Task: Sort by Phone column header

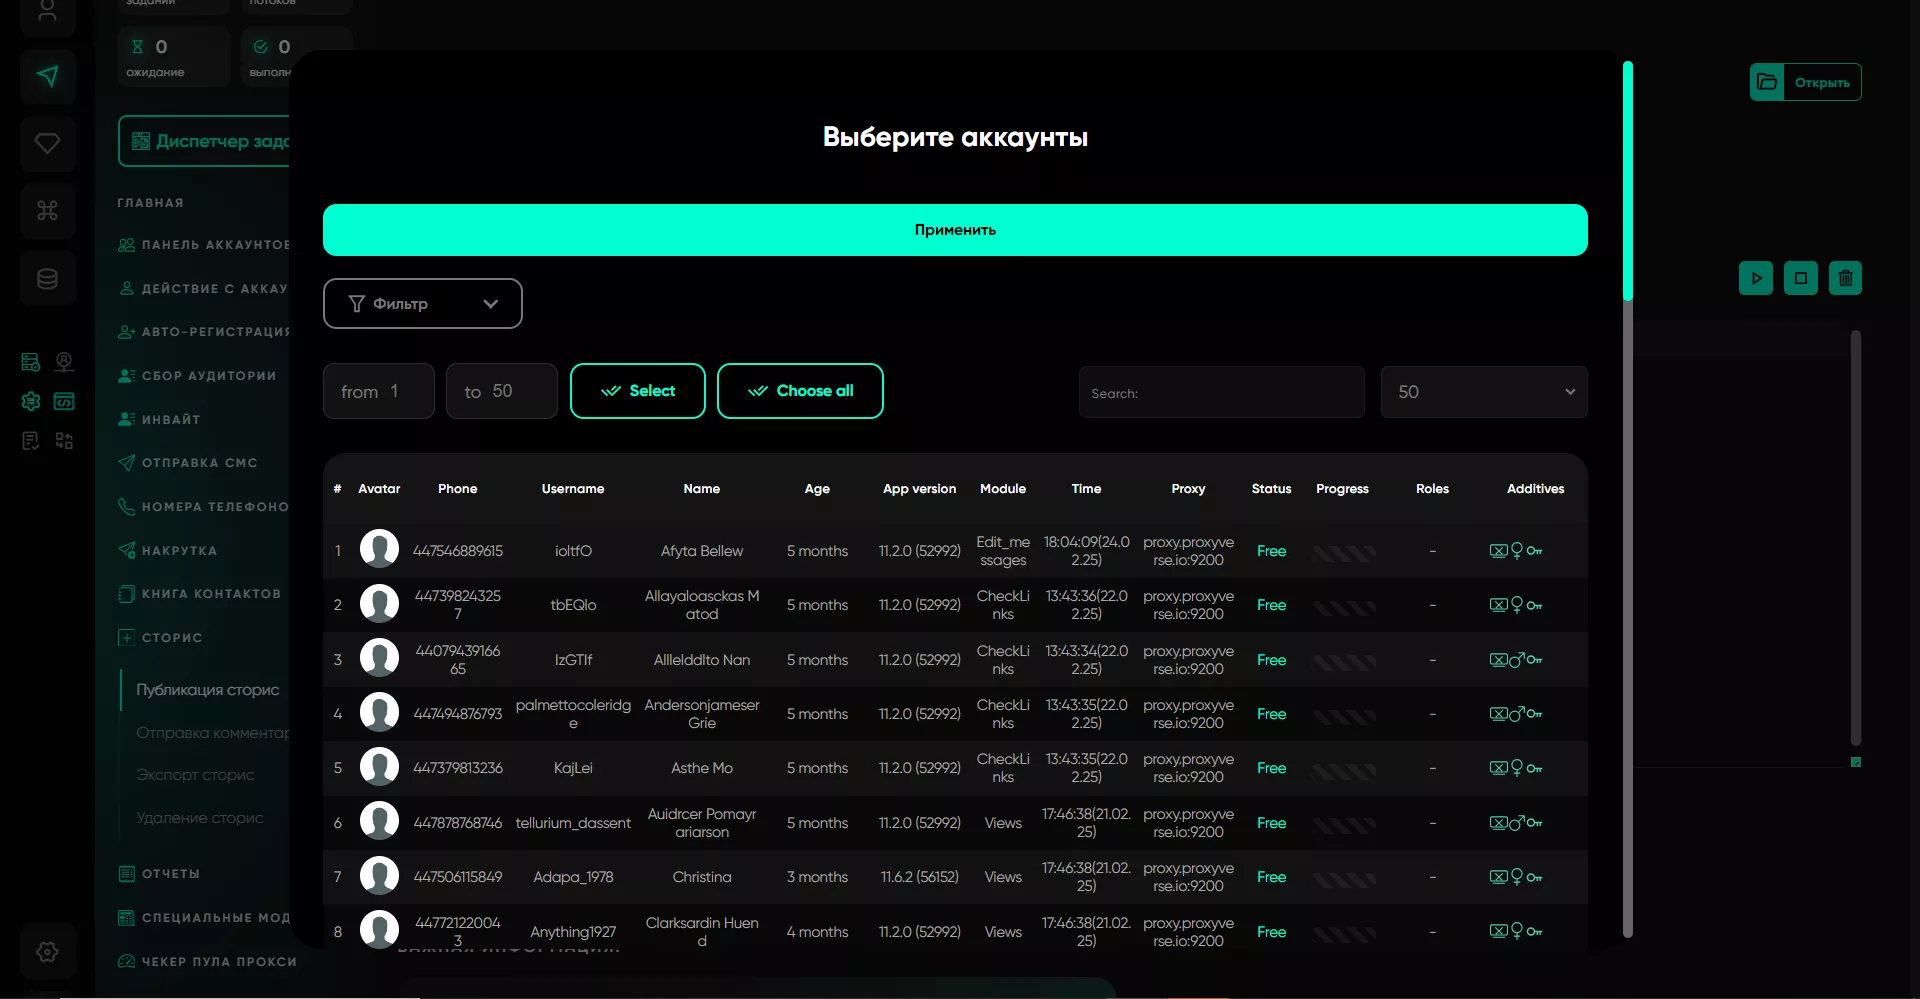Action: pos(457,489)
